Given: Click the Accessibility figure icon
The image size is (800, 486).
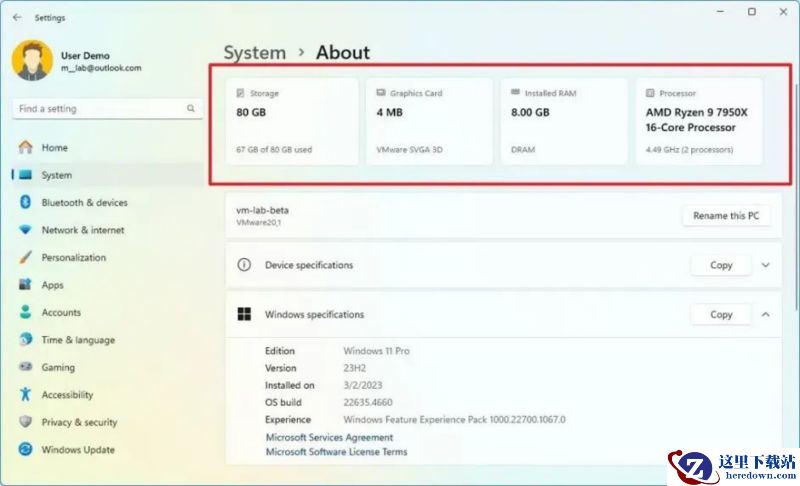Looking at the screenshot, I should [26, 394].
